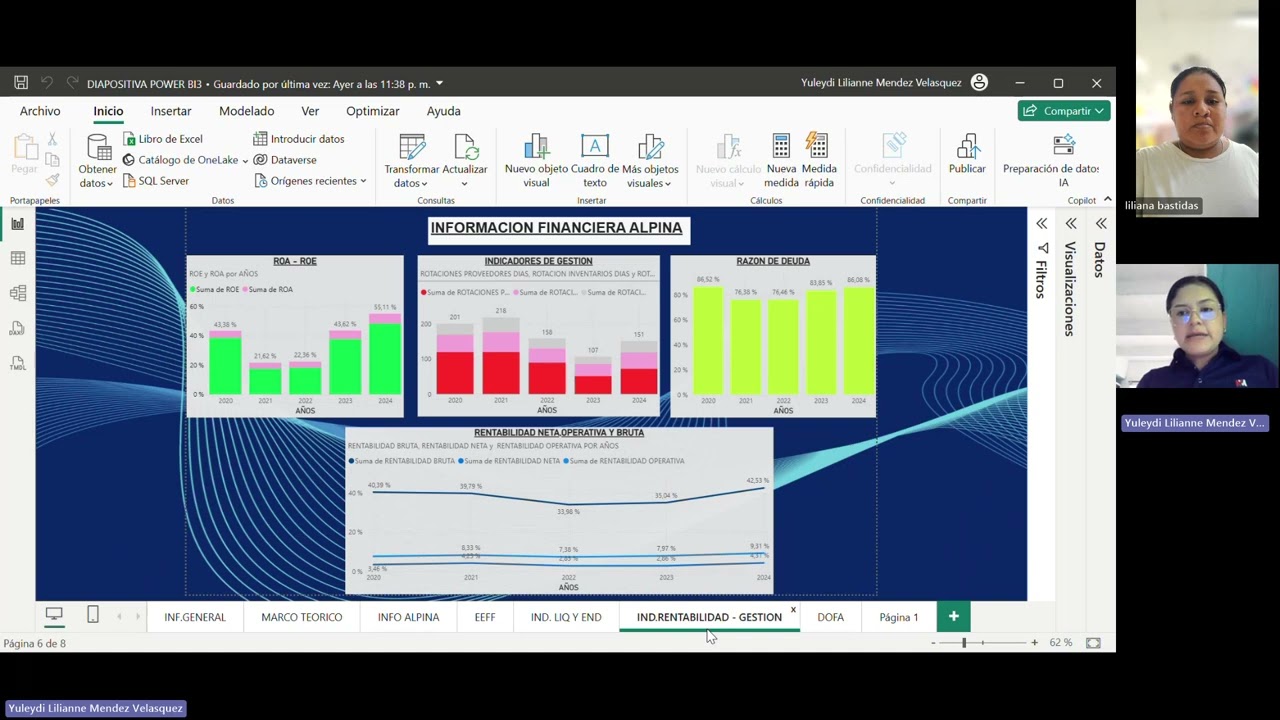
Task: Click Publicar button
Action: click(x=967, y=156)
